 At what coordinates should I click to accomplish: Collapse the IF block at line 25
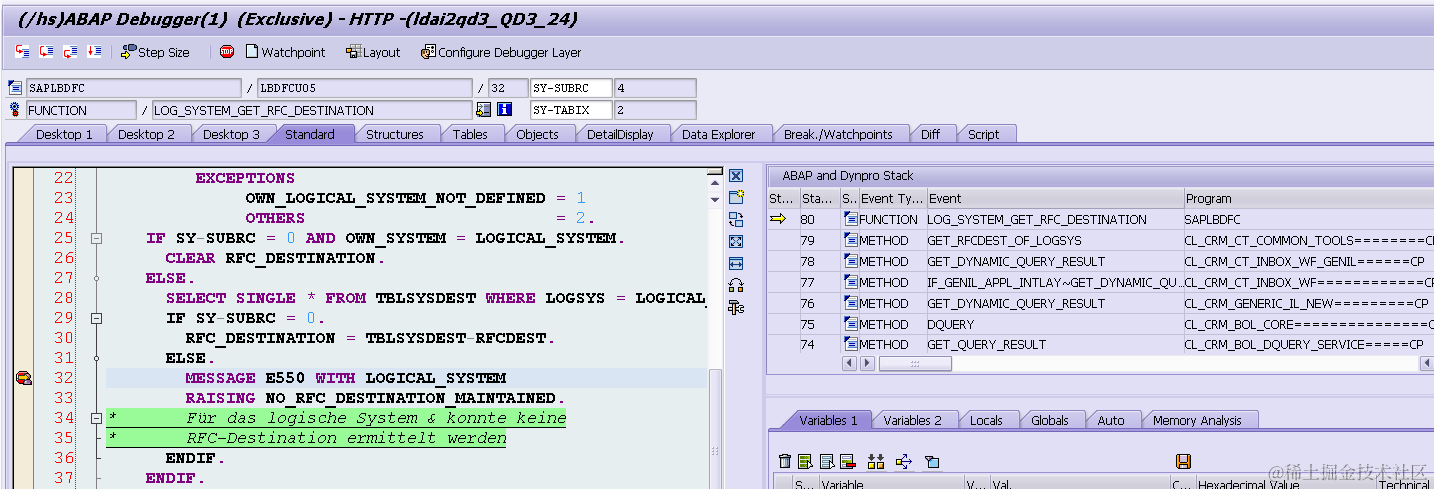(97, 238)
